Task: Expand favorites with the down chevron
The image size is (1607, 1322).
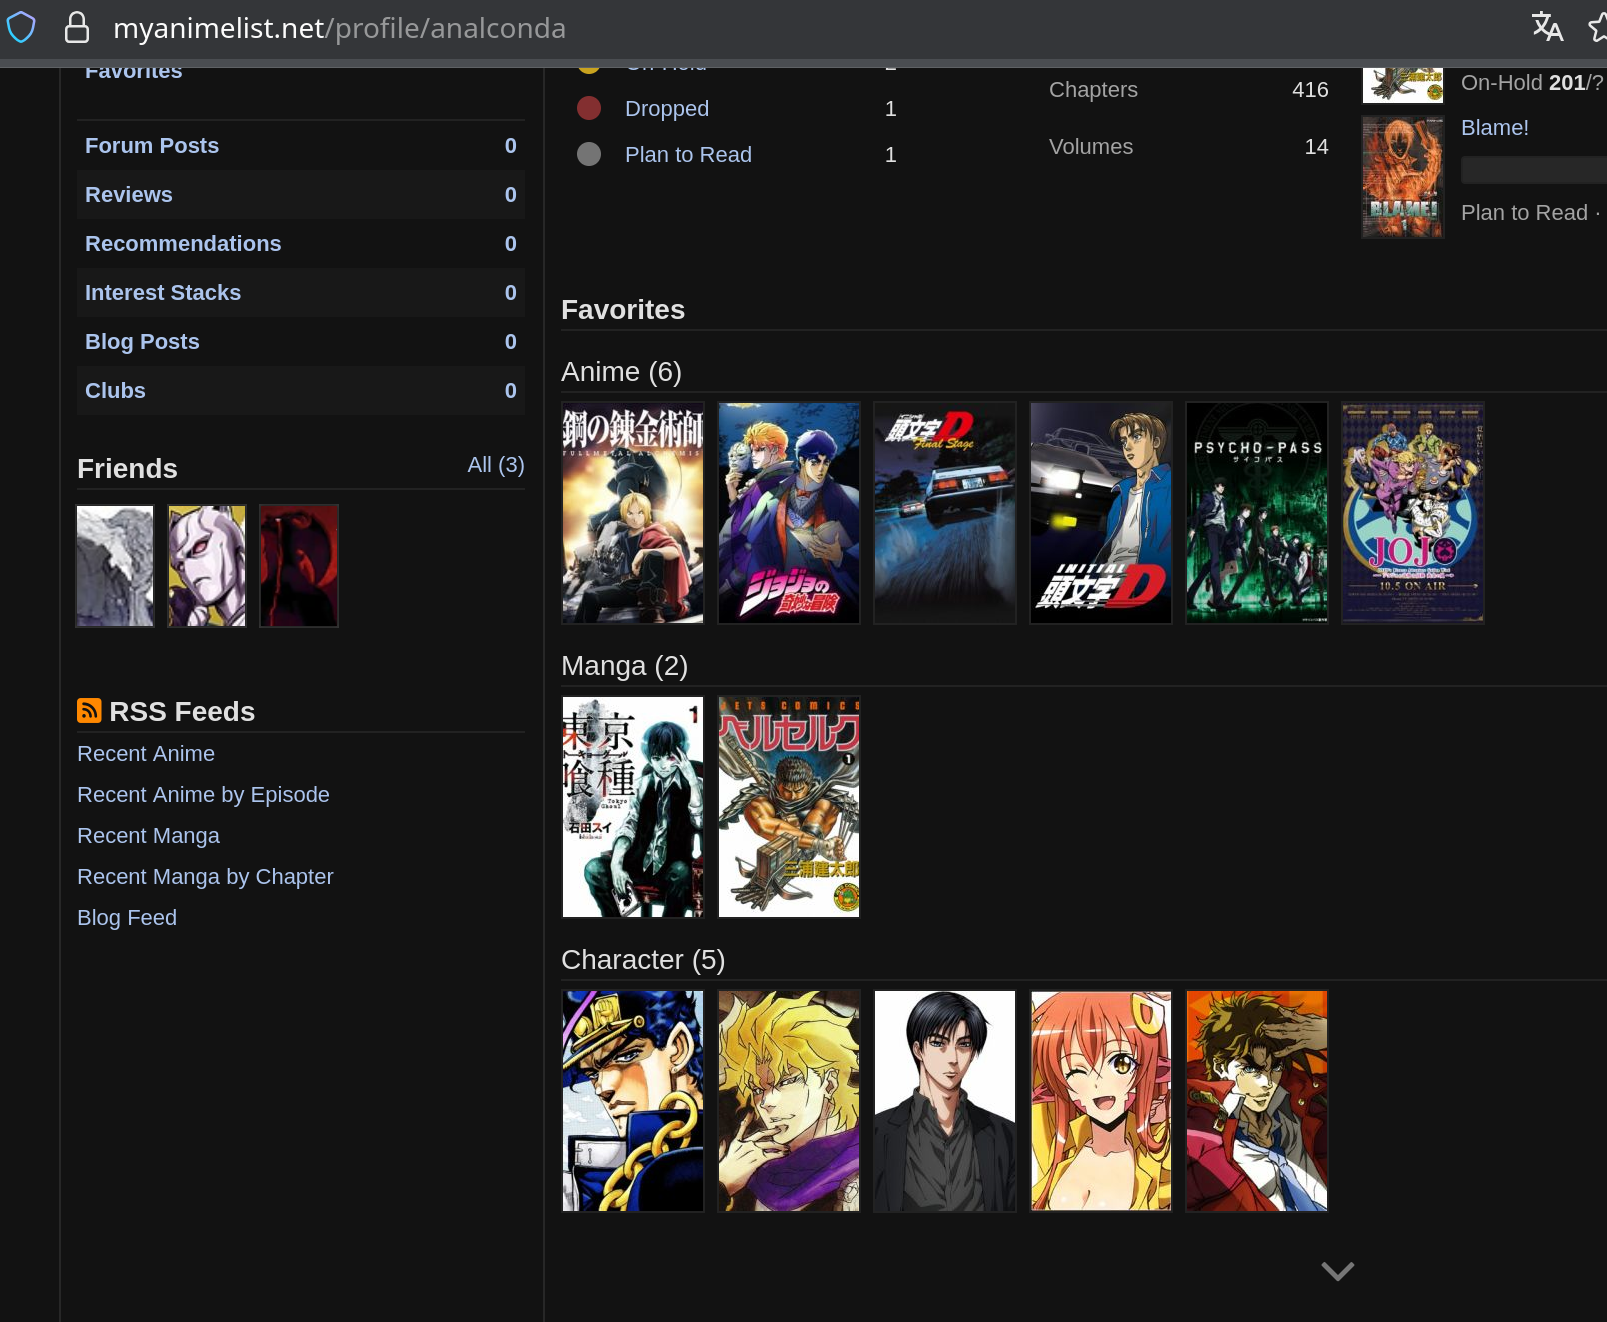Action: [x=1337, y=1271]
